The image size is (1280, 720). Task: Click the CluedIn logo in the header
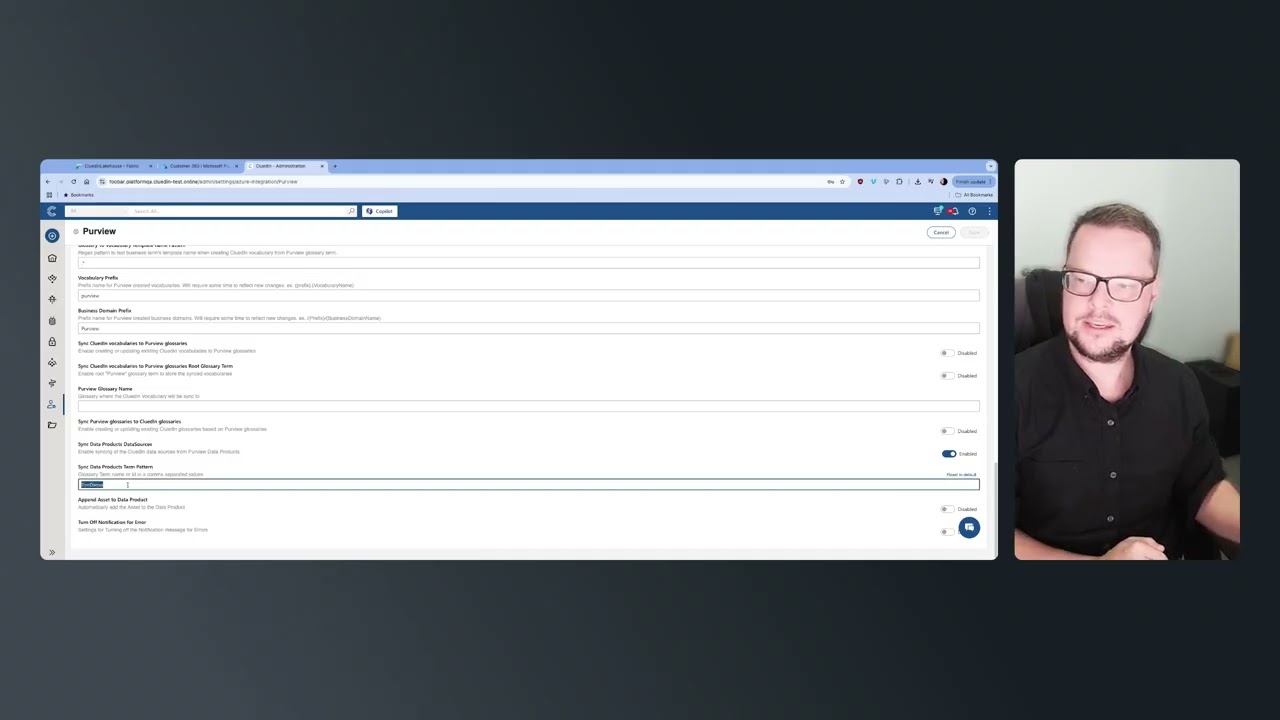tap(52, 211)
